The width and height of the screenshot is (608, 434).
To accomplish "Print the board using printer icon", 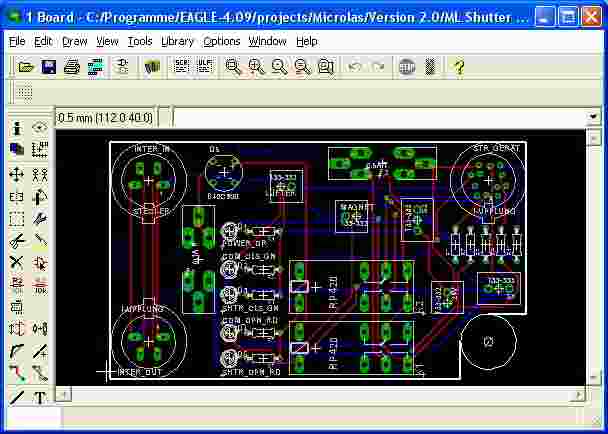I will click(x=72, y=67).
